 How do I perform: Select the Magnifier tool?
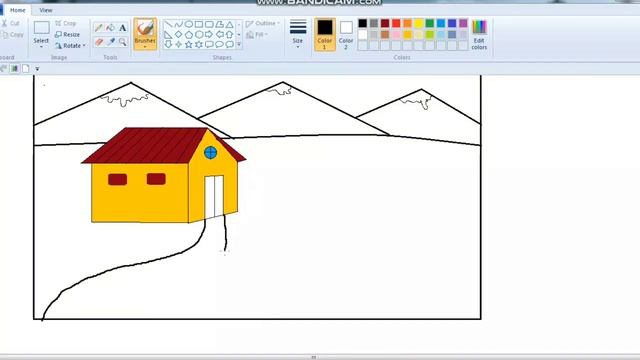tap(122, 42)
